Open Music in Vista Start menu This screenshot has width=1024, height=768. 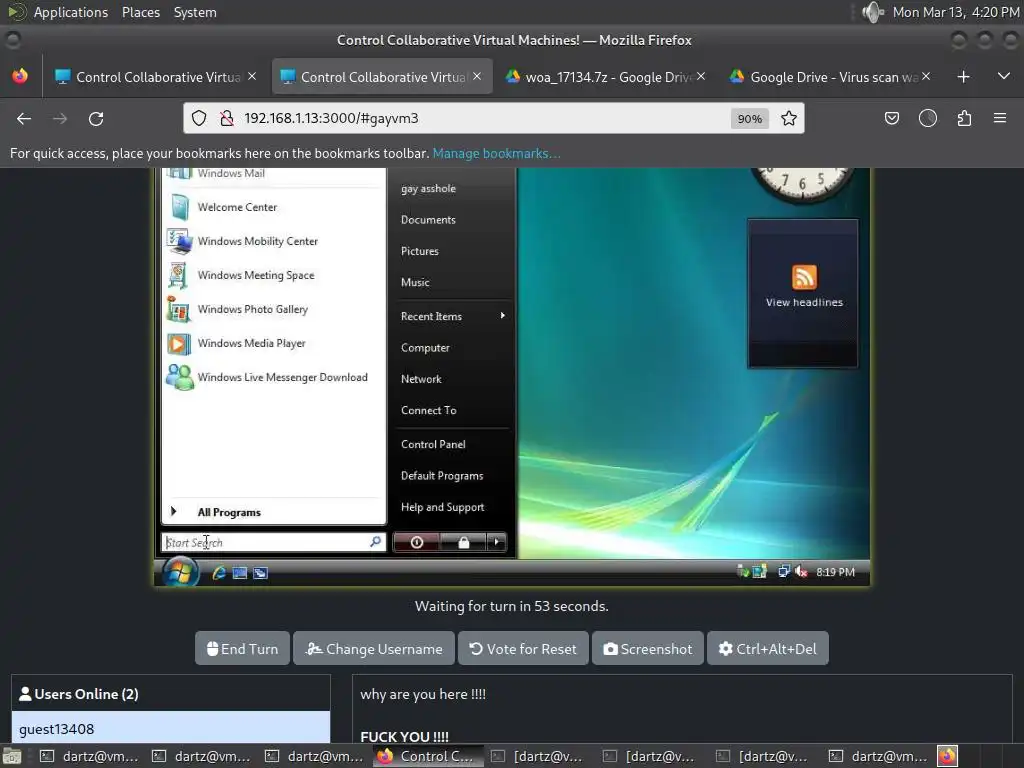click(415, 283)
